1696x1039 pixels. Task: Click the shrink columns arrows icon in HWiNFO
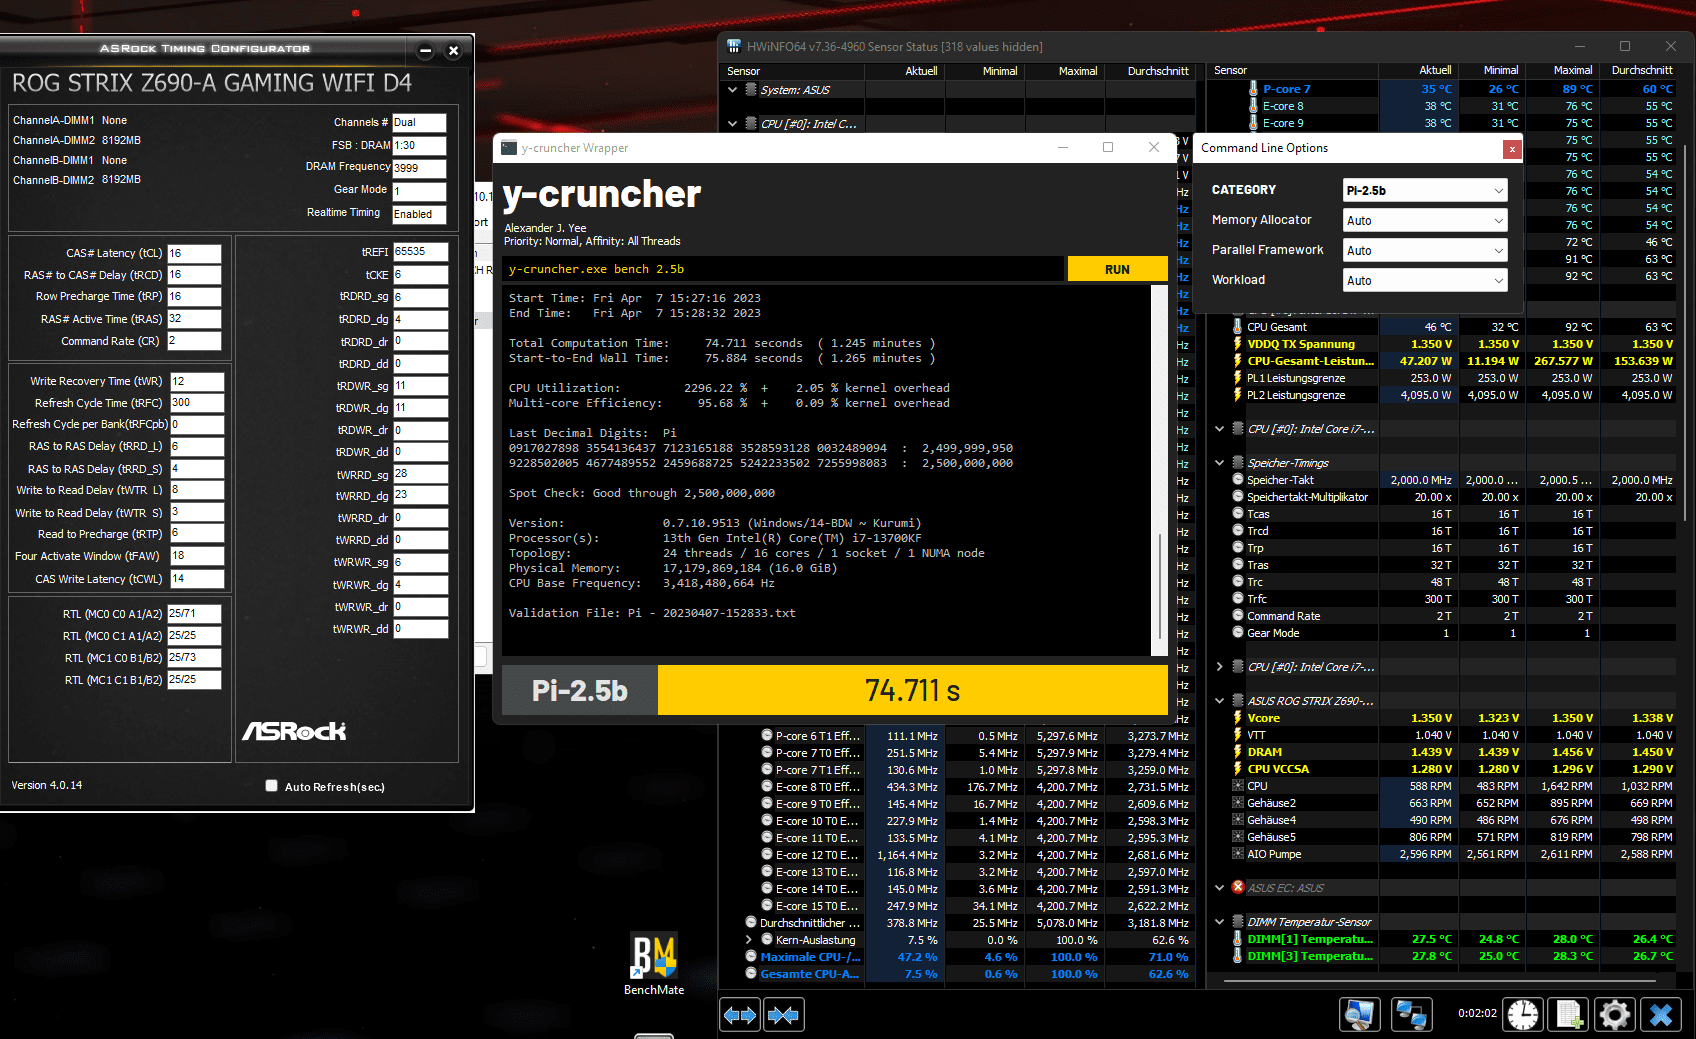(784, 1015)
